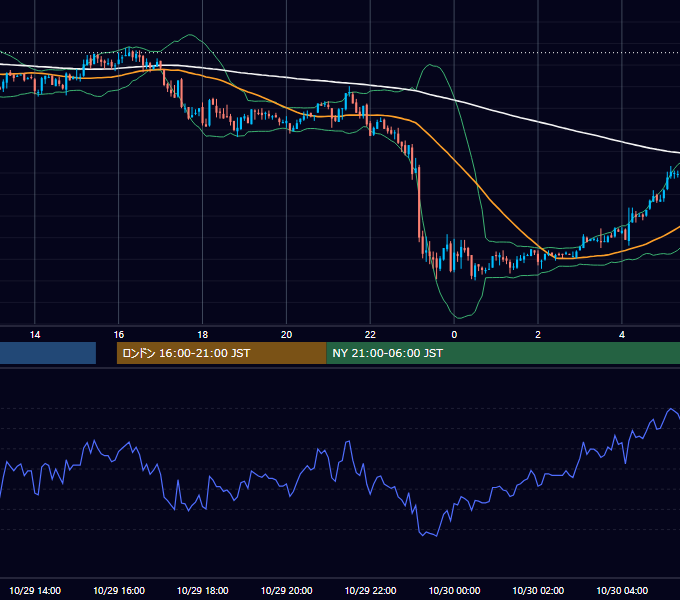Screen dimensions: 680x600
Task: Click hour label 14 on chart axis
Action: pyautogui.click(x=35, y=335)
